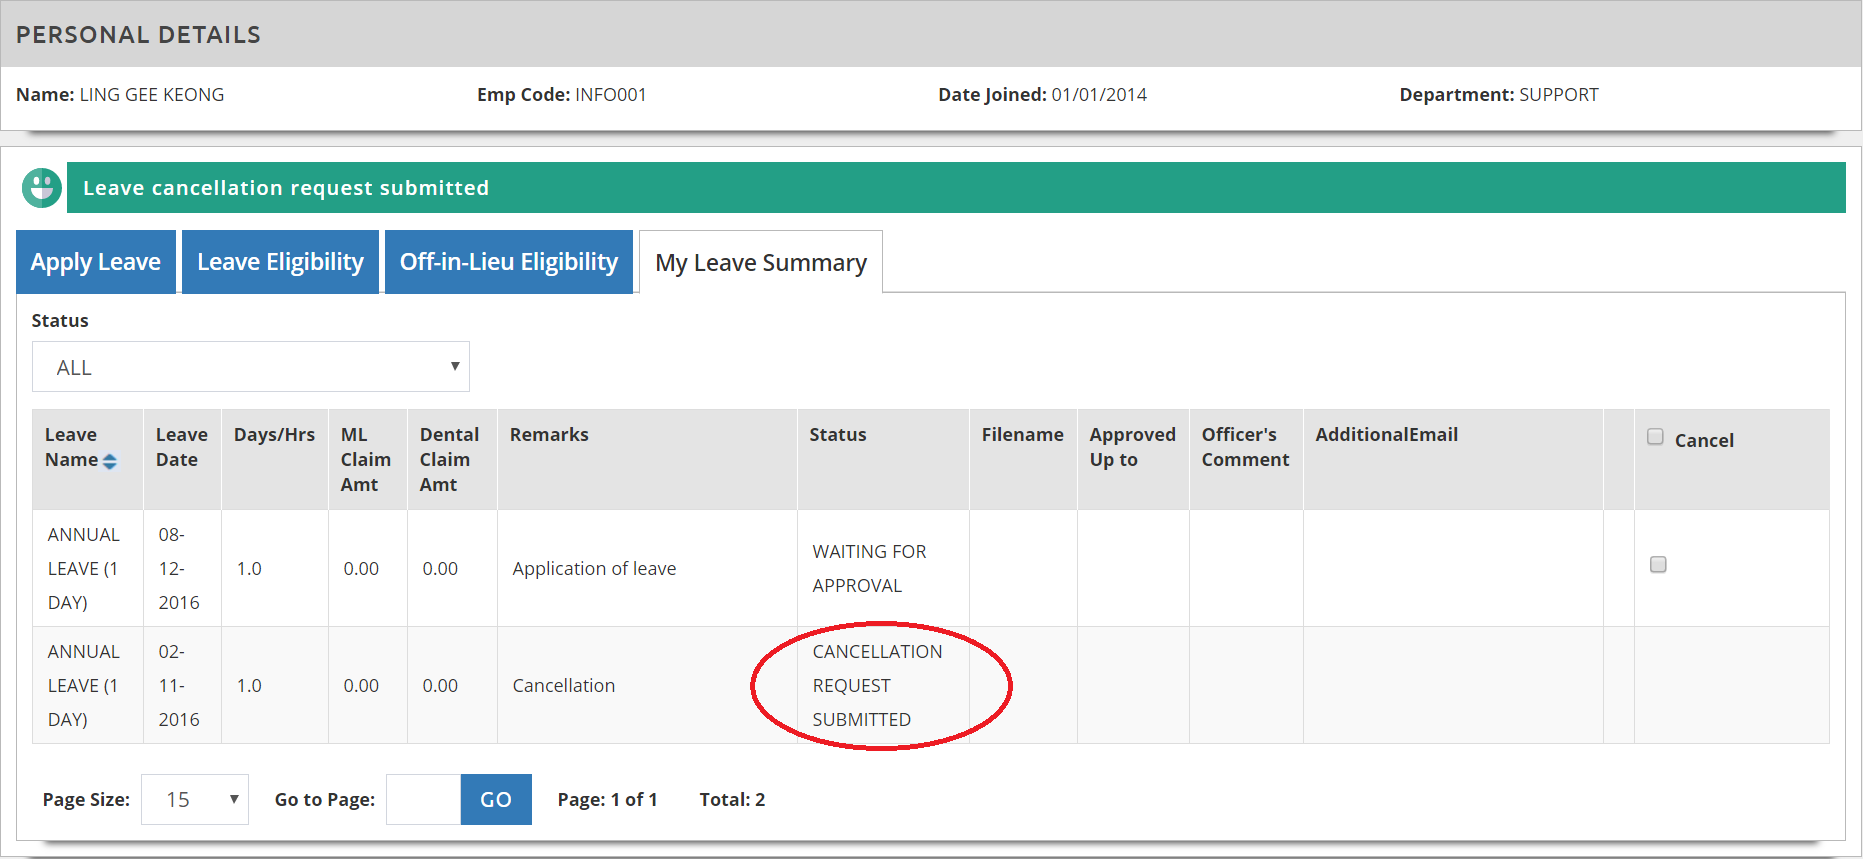Open the Leave Eligibility tab
Image resolution: width=1863 pixels, height=859 pixels.
coord(280,262)
